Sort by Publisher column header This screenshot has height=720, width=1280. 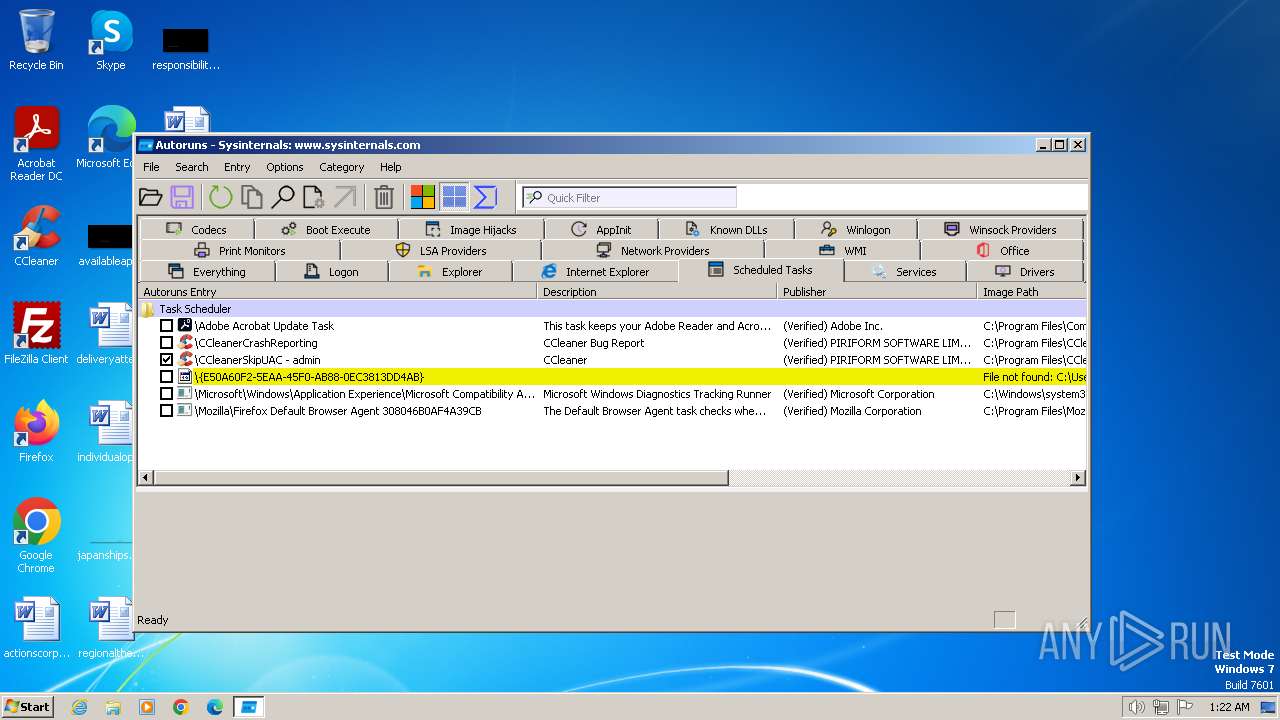pyautogui.click(x=877, y=292)
